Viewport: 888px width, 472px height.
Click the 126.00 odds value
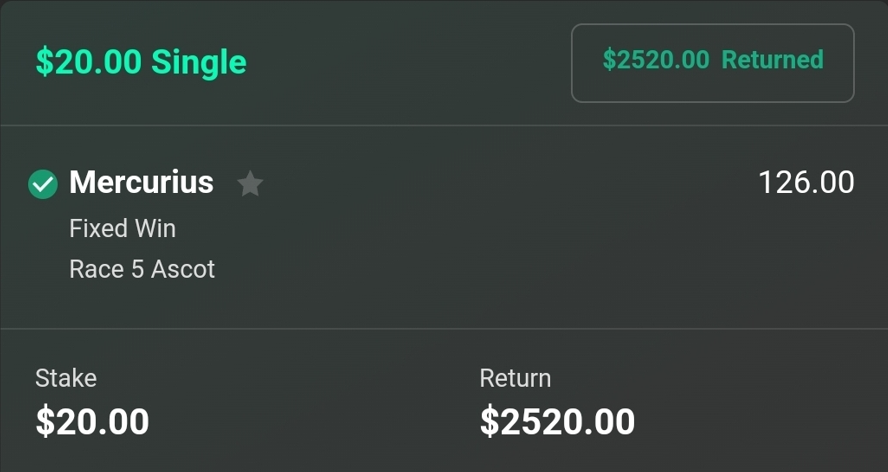coord(806,183)
